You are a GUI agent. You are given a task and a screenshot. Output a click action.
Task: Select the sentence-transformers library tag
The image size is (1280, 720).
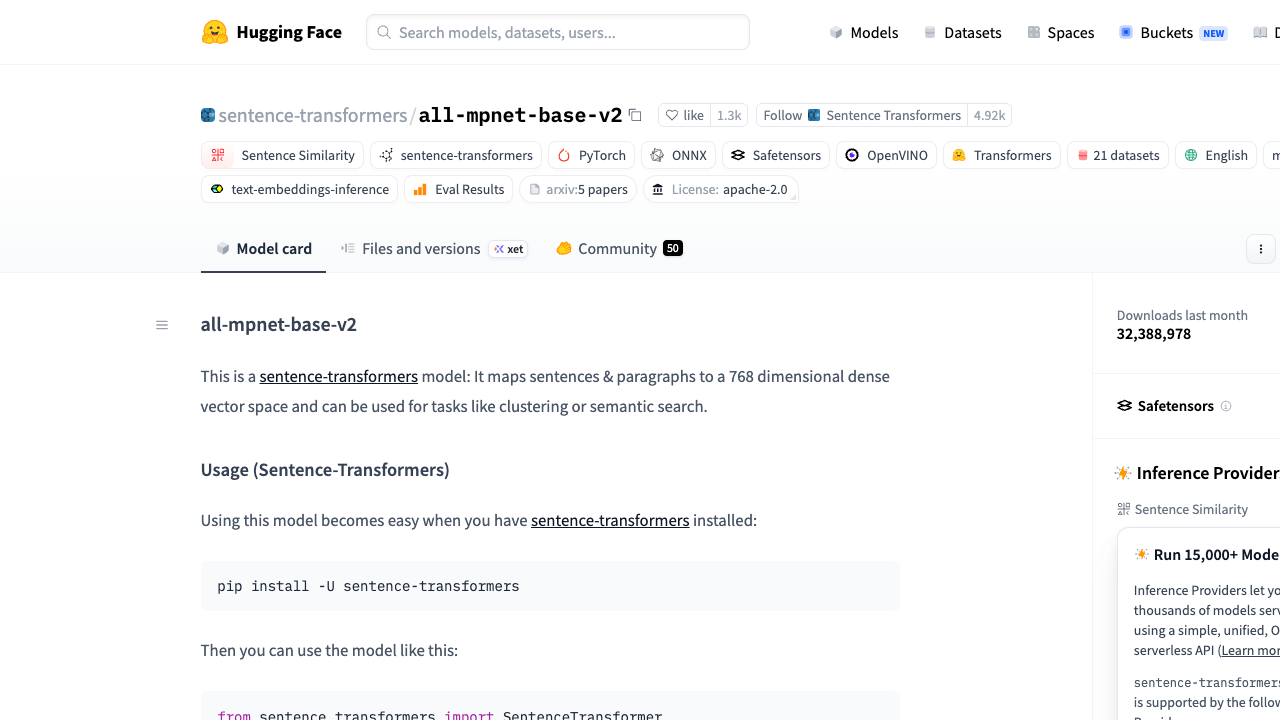coord(456,155)
